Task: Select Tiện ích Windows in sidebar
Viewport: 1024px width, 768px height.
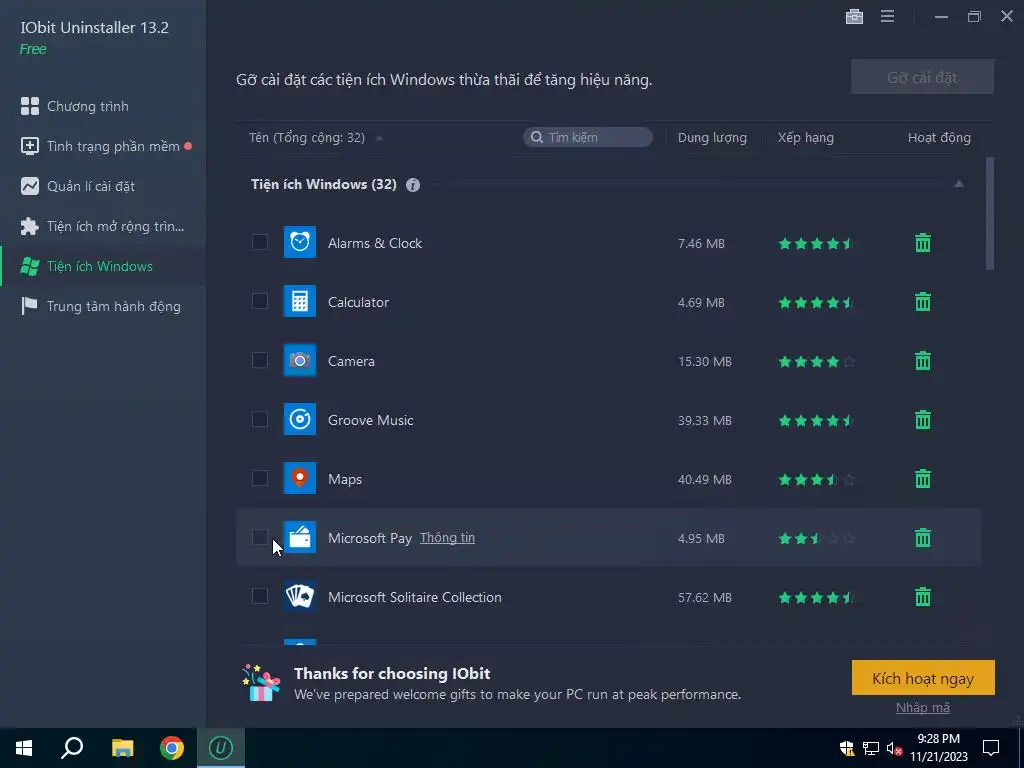Action: (103, 266)
